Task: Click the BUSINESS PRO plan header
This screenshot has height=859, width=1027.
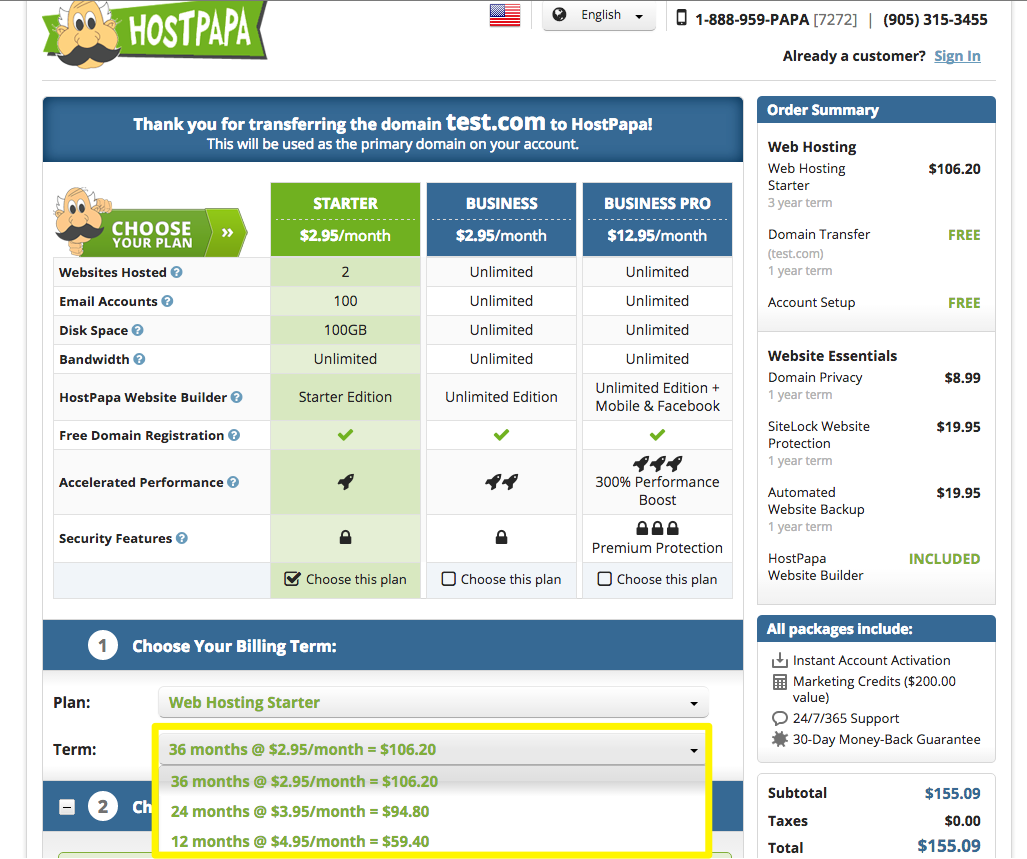Action: pyautogui.click(x=657, y=219)
